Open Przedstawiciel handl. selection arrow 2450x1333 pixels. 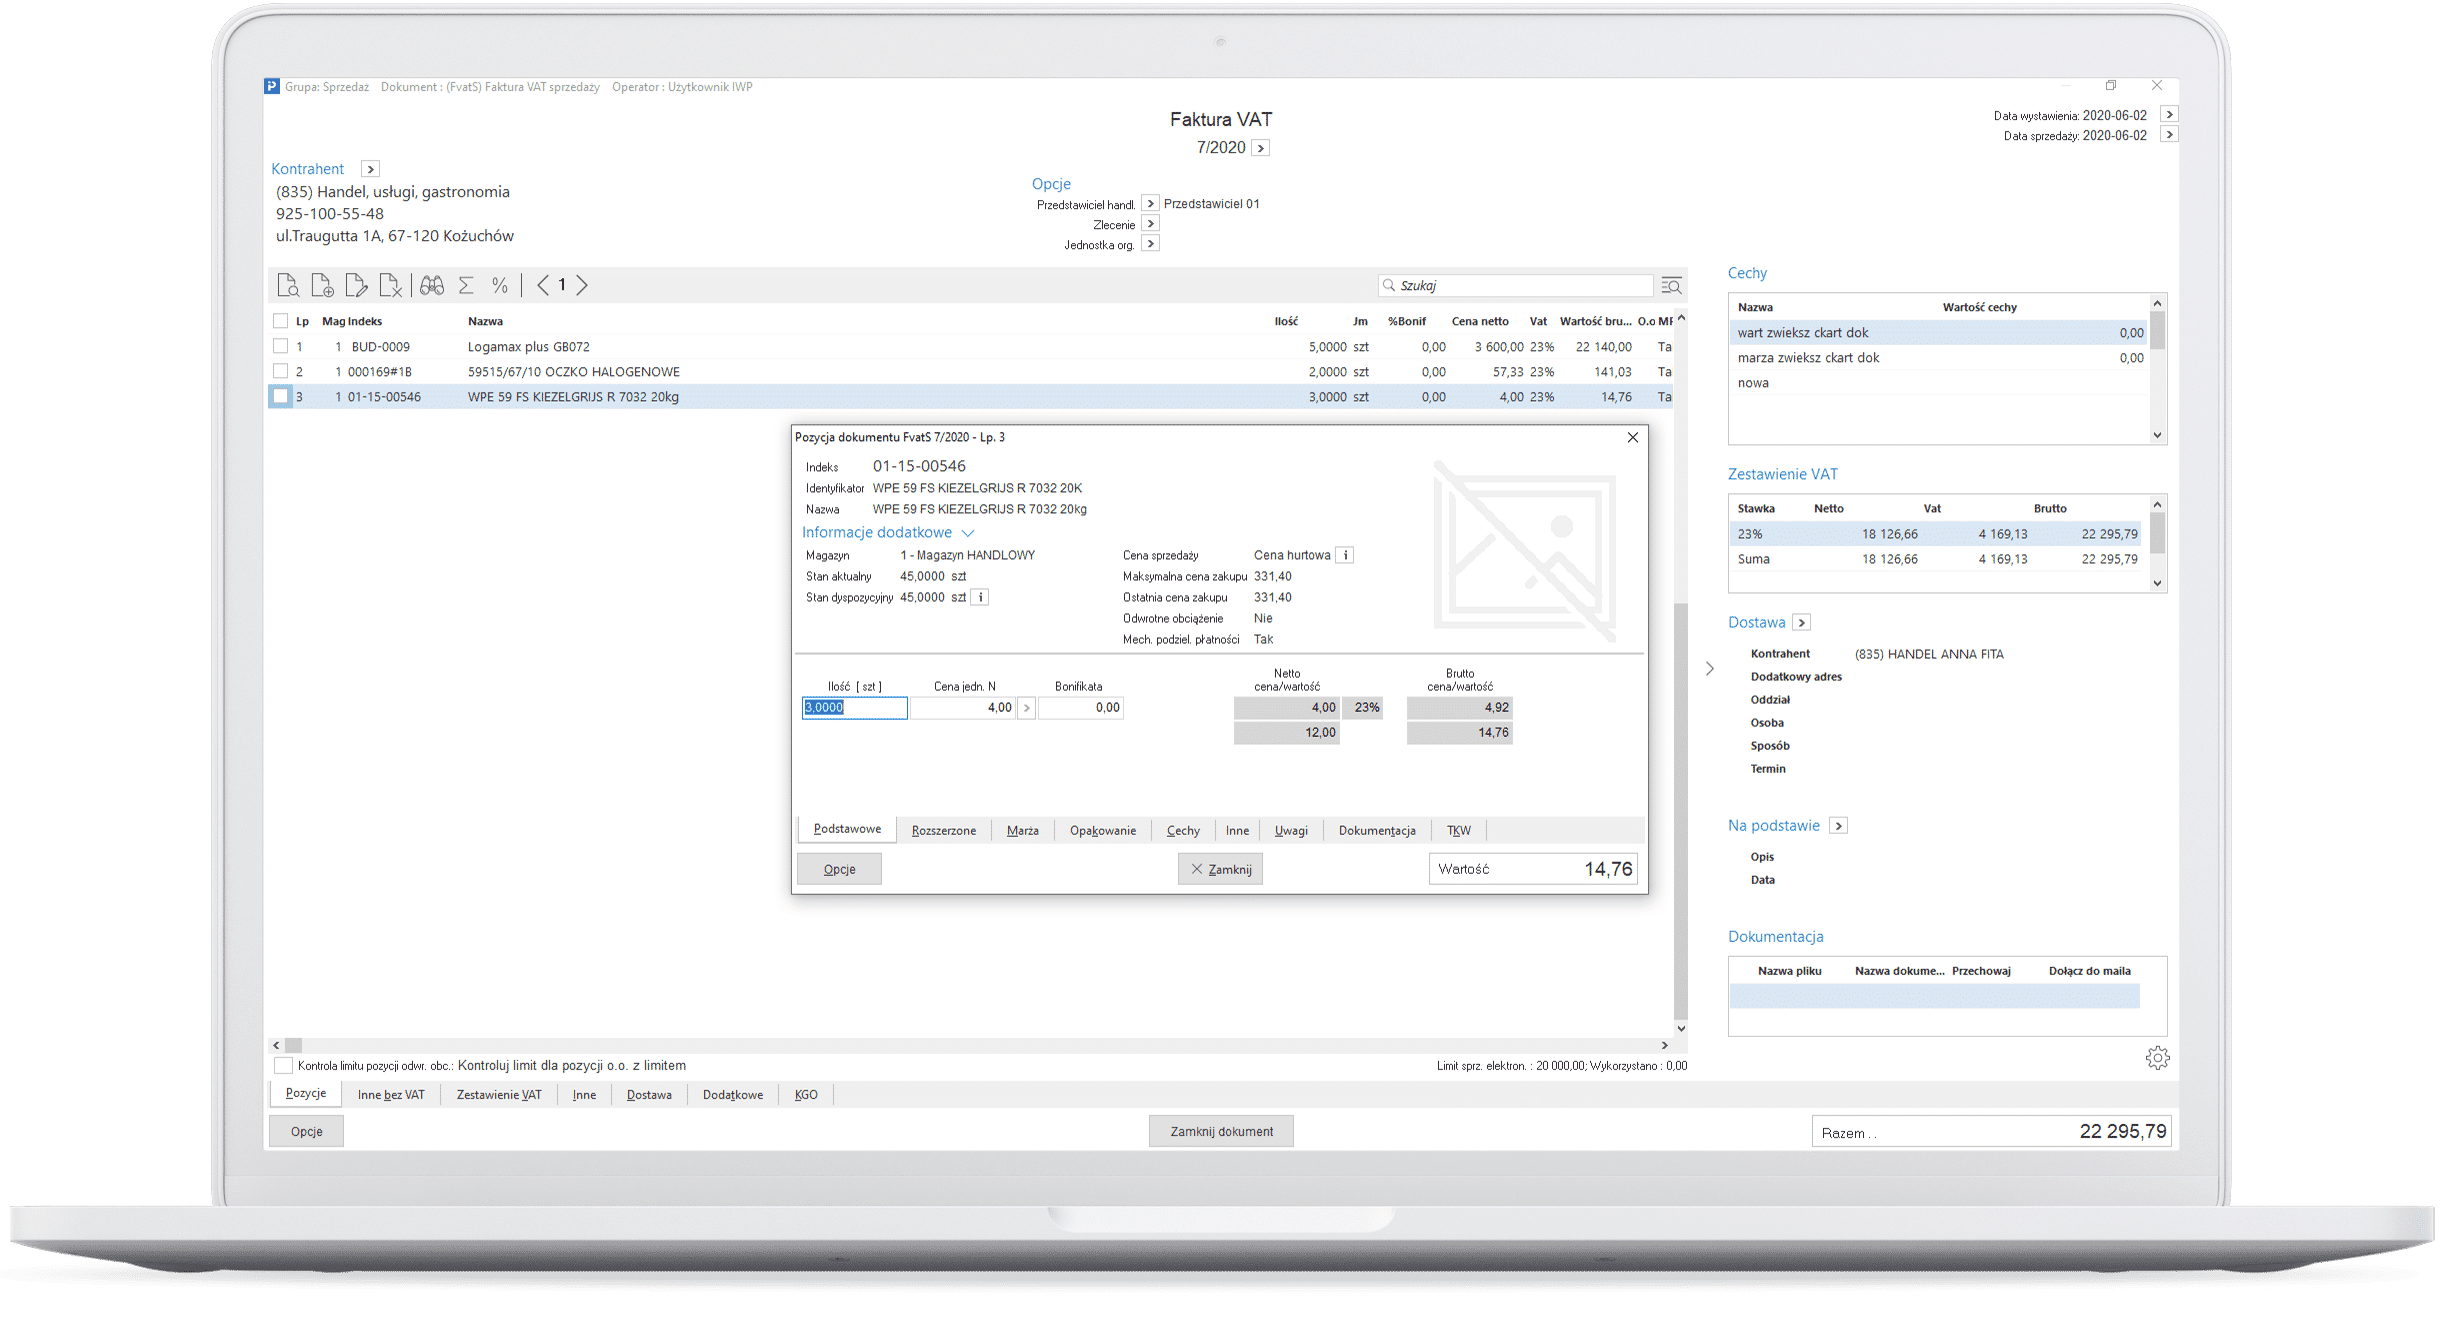(x=1150, y=203)
